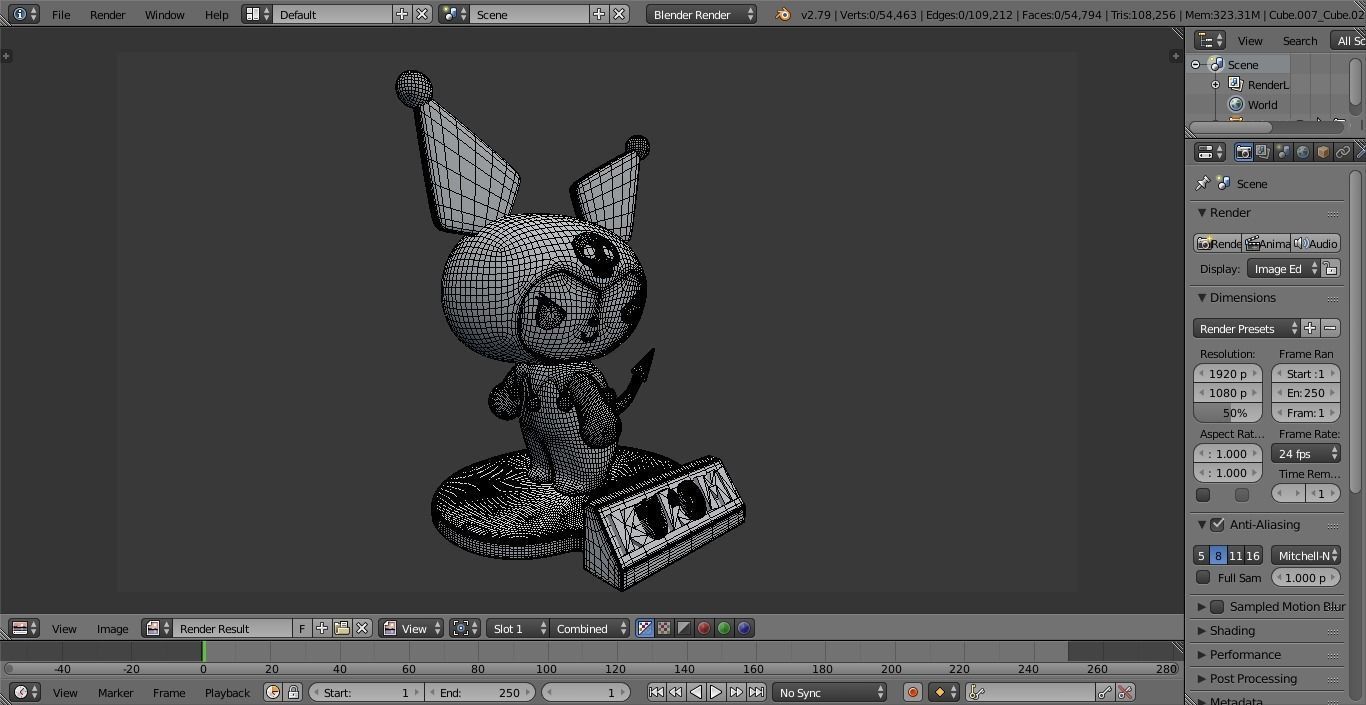This screenshot has height=705, width=1366.
Task: Enable Full Sample checkbox
Action: 1203,577
